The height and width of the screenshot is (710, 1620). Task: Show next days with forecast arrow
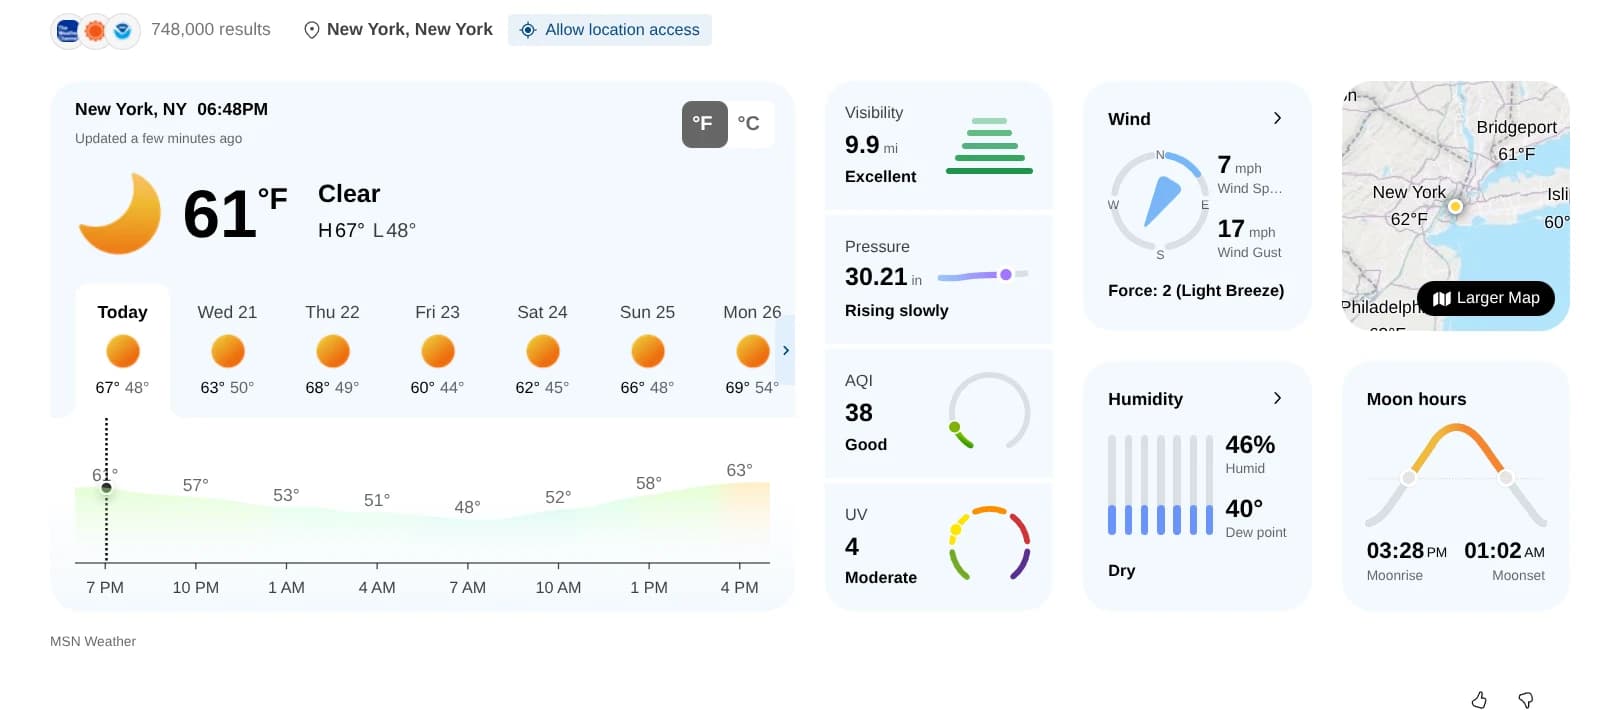point(786,350)
